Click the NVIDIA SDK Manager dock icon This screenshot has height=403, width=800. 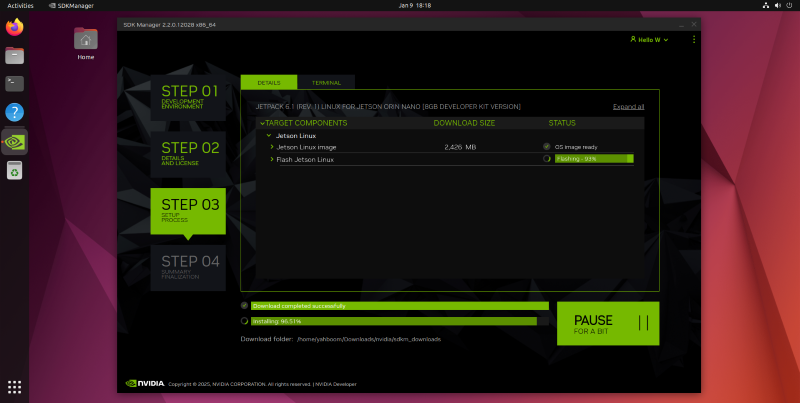tap(14, 142)
